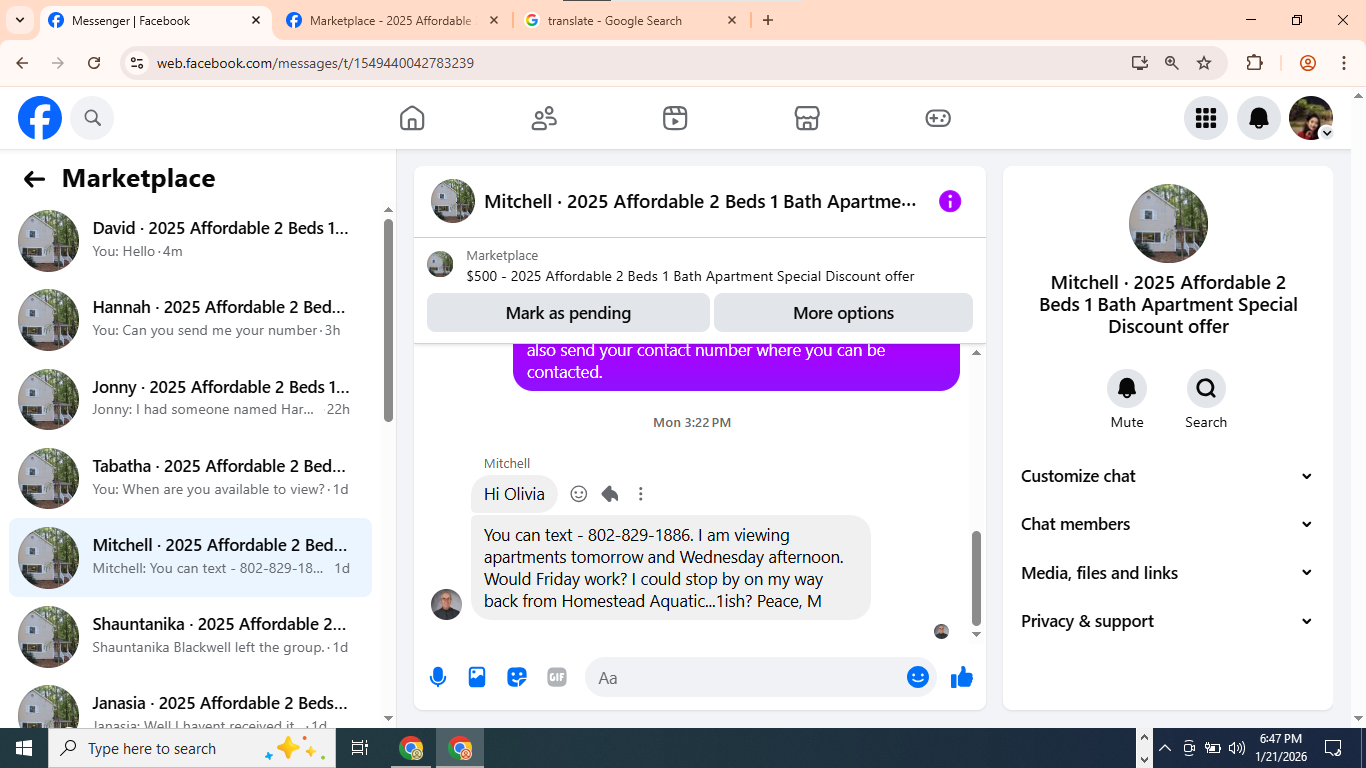Click Mitchell's avatar beside the message
Image resolution: width=1366 pixels, height=768 pixels.
446,604
